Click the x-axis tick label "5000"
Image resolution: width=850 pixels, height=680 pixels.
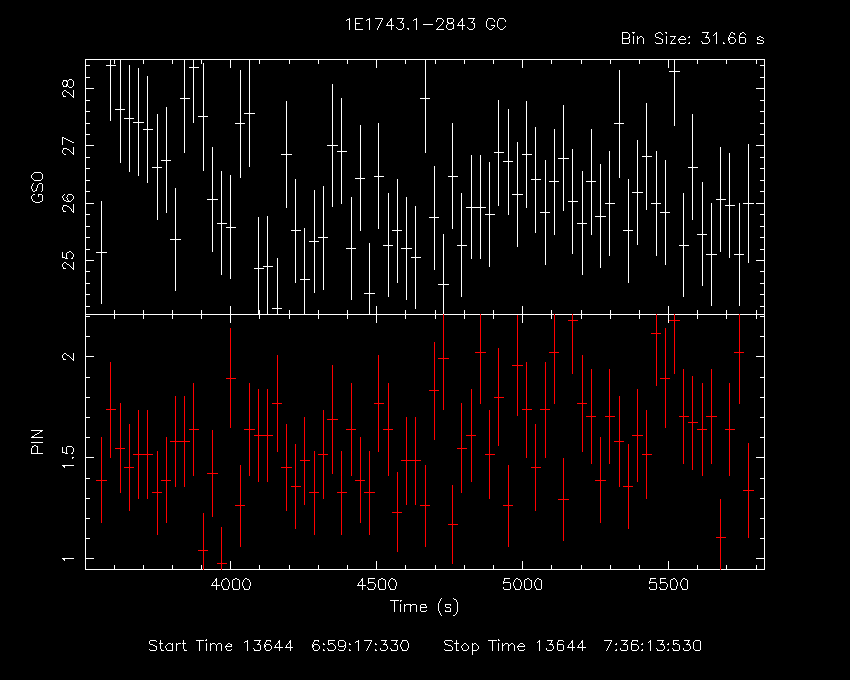click(523, 585)
